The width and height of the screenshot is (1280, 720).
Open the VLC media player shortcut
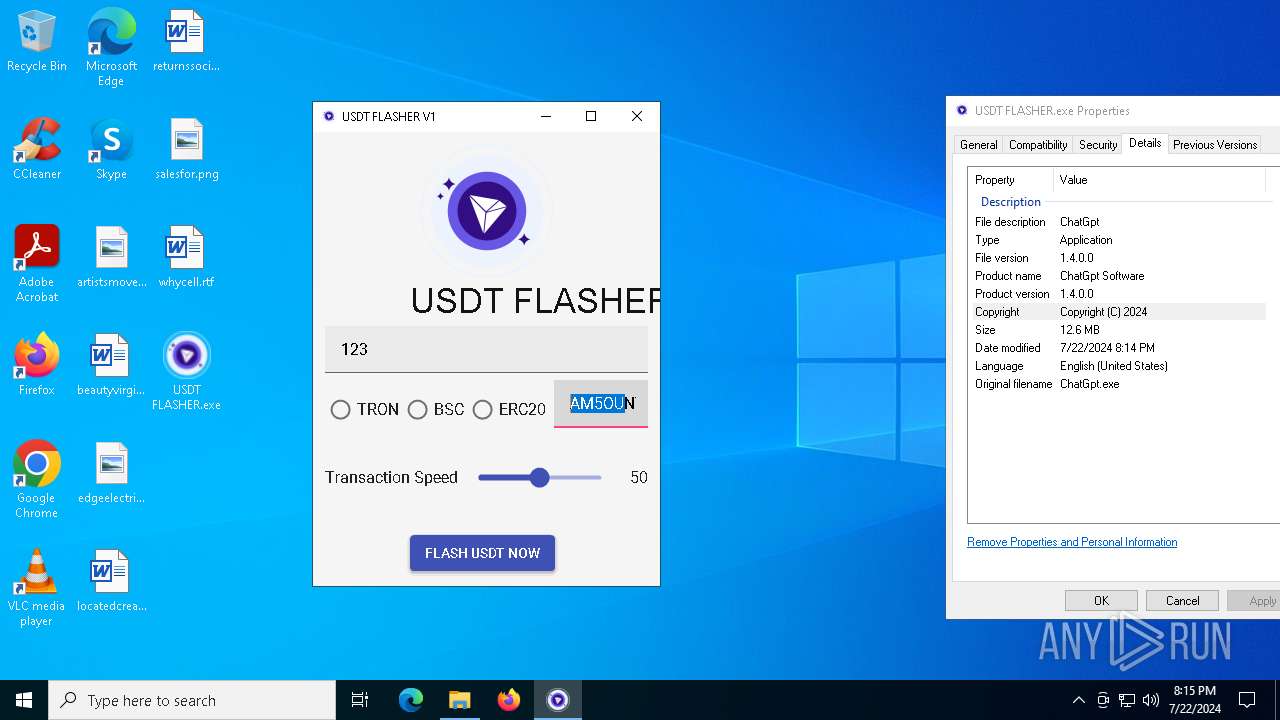coord(37,588)
